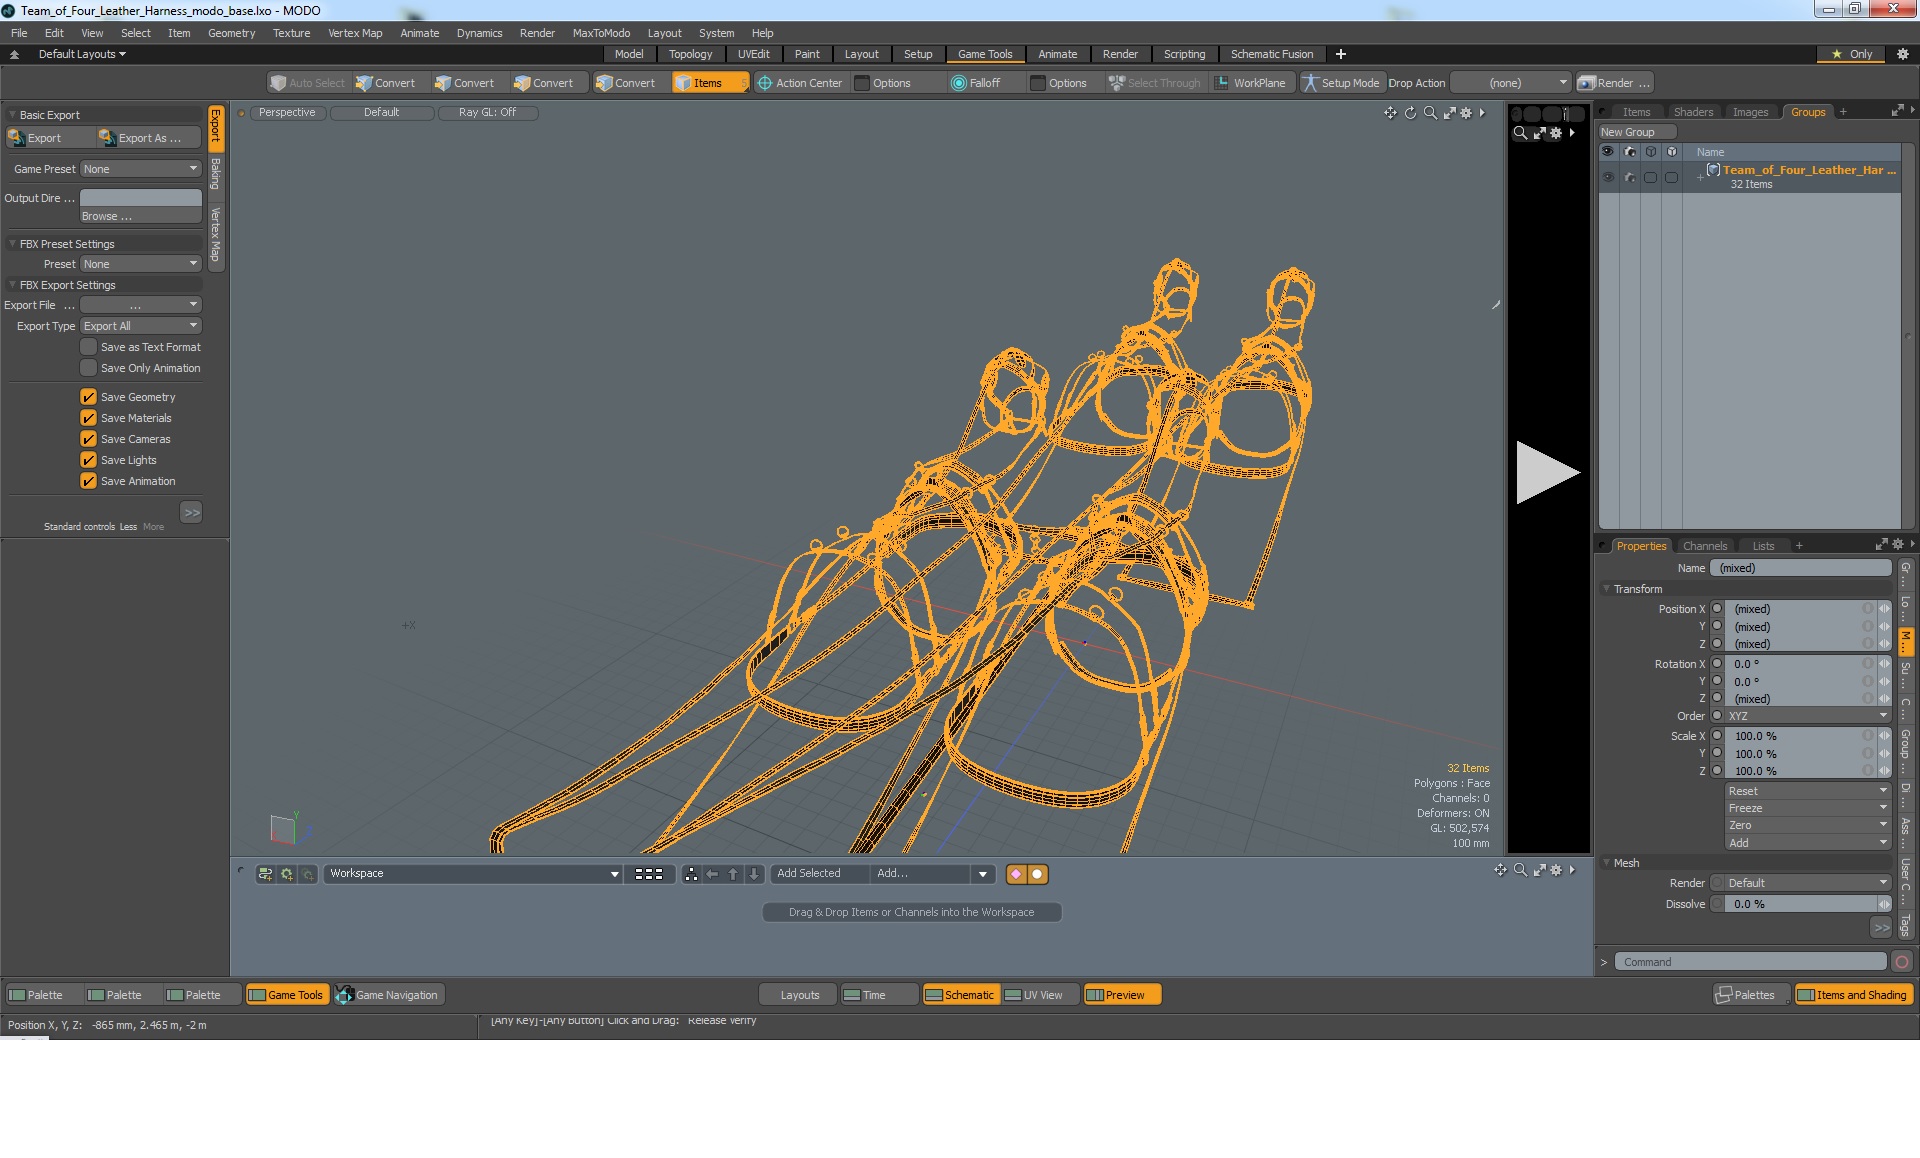Click the Falloff tool icon
Screen dimensions: 1920x1158
coord(959,83)
